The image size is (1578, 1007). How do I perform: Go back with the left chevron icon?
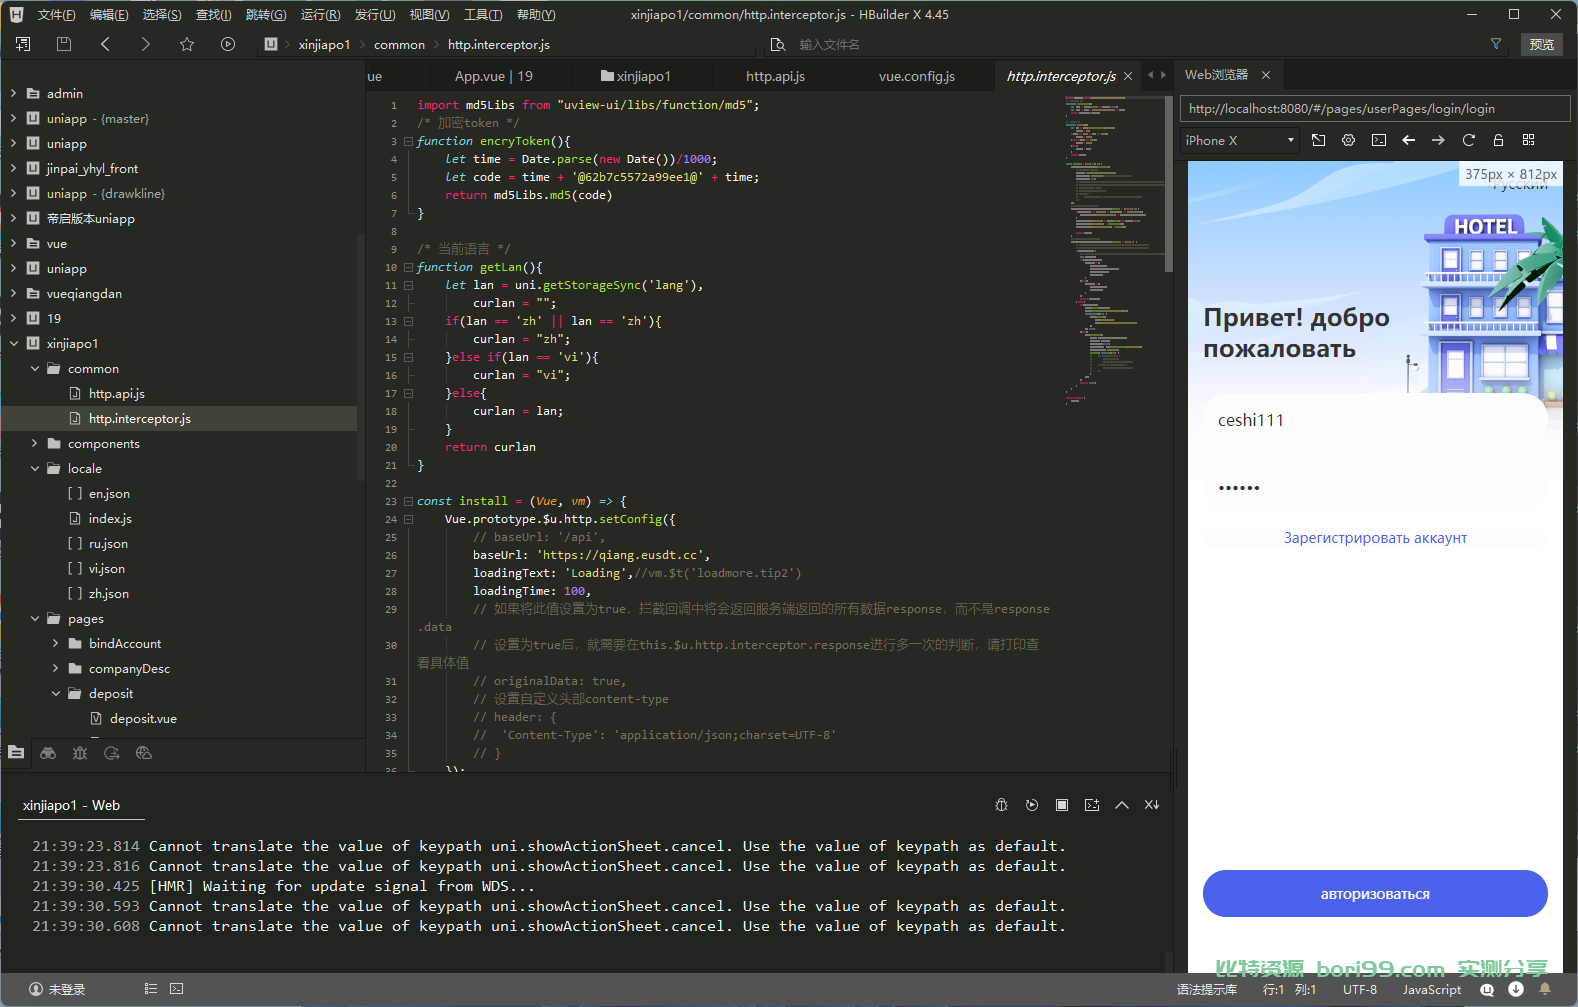tap(105, 44)
